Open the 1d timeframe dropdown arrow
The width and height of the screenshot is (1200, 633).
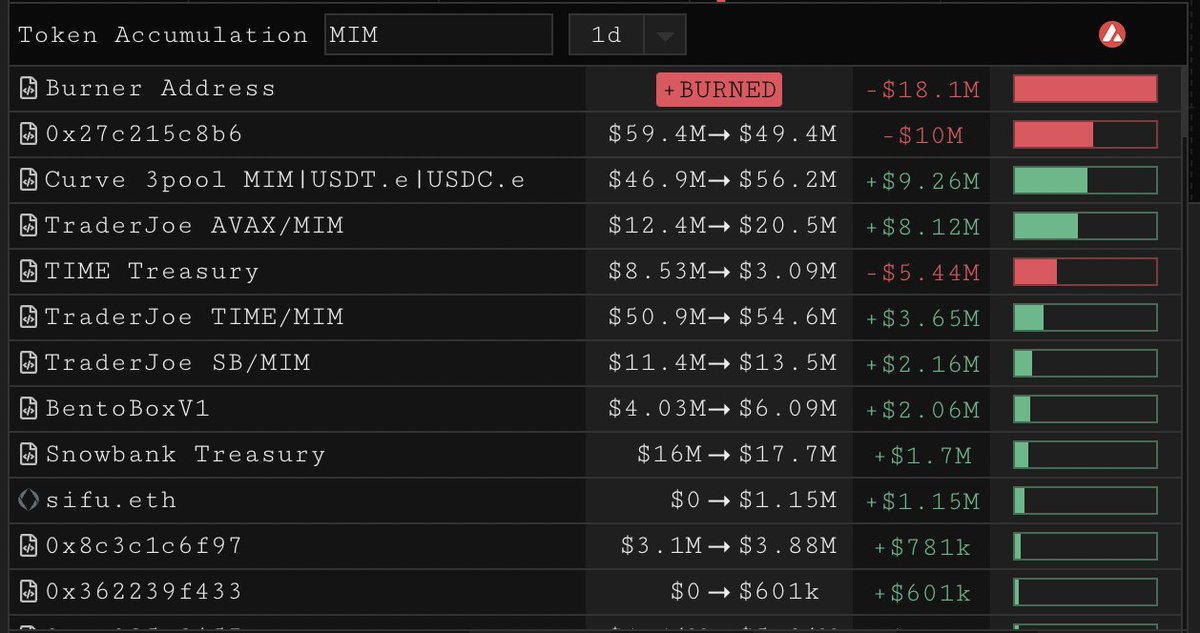[x=665, y=36]
